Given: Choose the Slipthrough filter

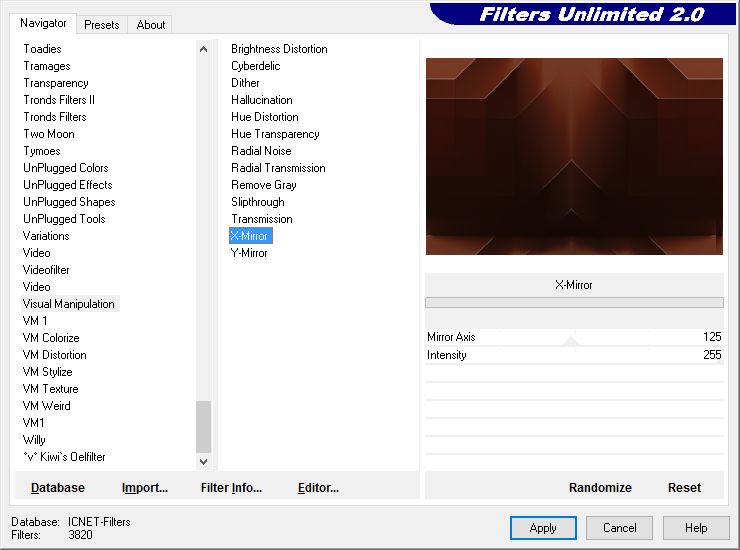Looking at the screenshot, I should (x=258, y=202).
